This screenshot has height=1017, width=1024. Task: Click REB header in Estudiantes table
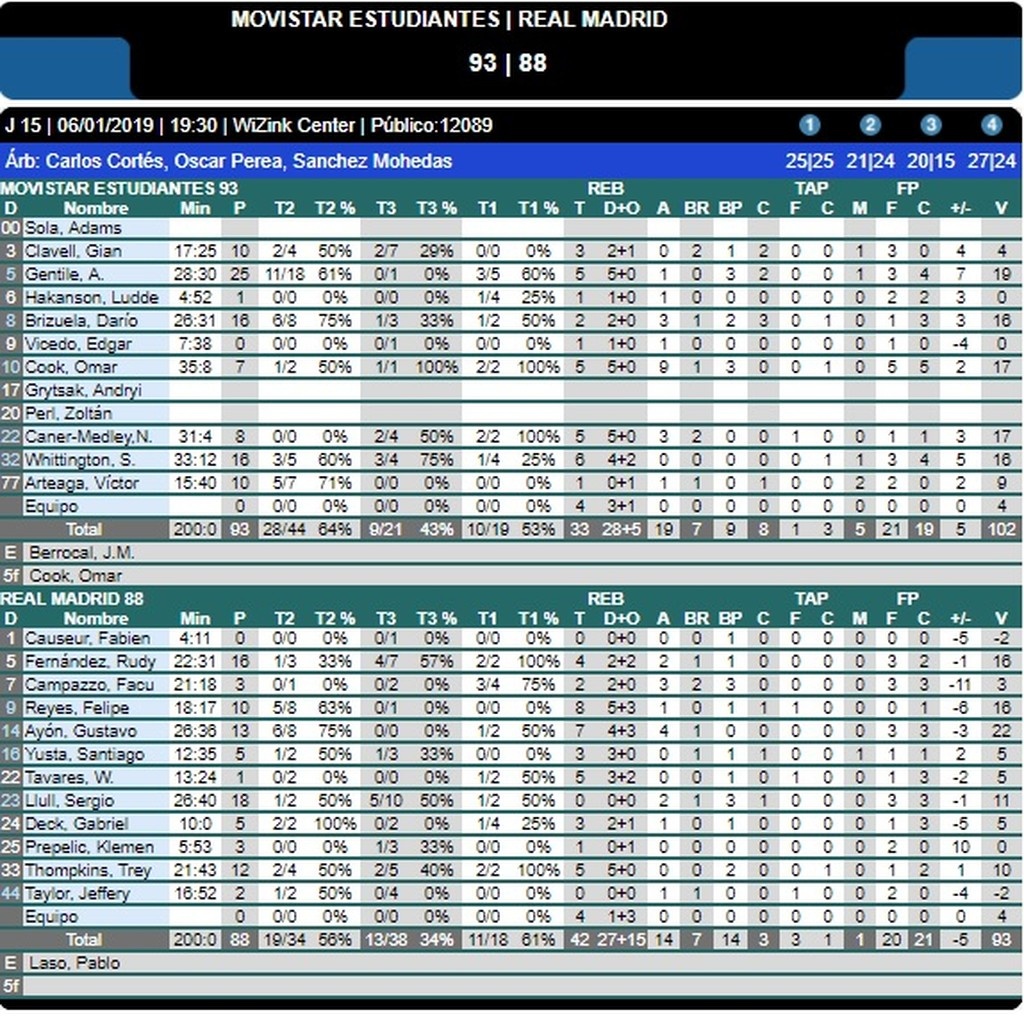[x=605, y=189]
